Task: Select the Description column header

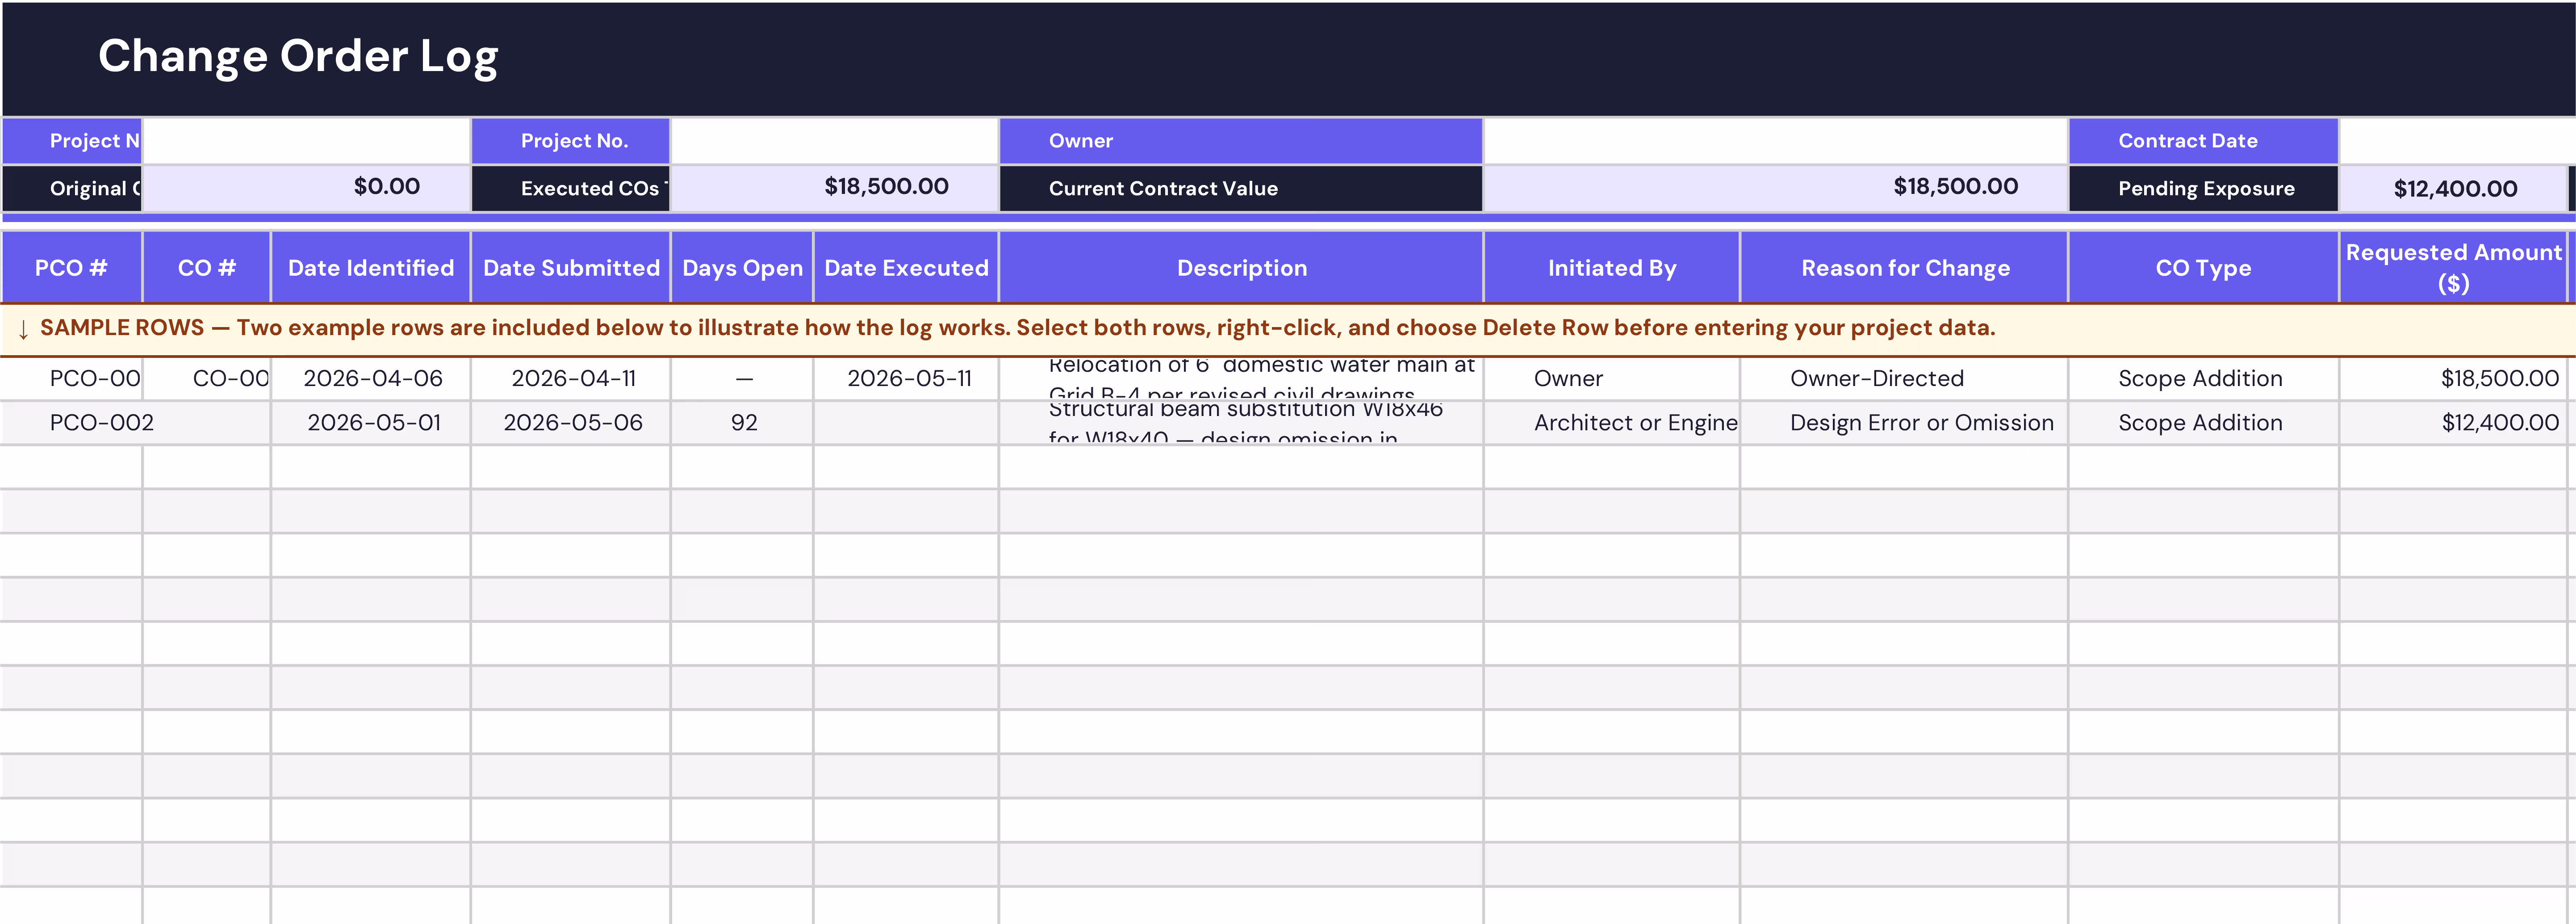Action: click(x=1241, y=268)
